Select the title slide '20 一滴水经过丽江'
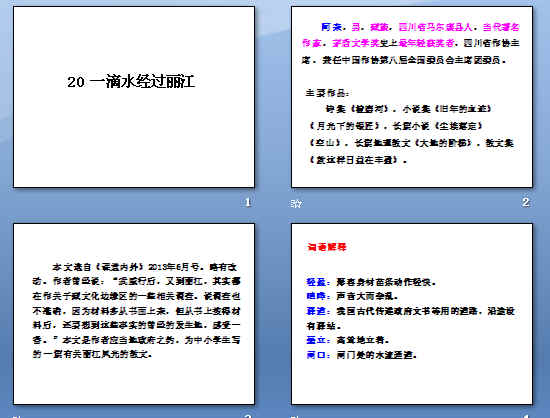550x418 pixels. pyautogui.click(x=134, y=97)
